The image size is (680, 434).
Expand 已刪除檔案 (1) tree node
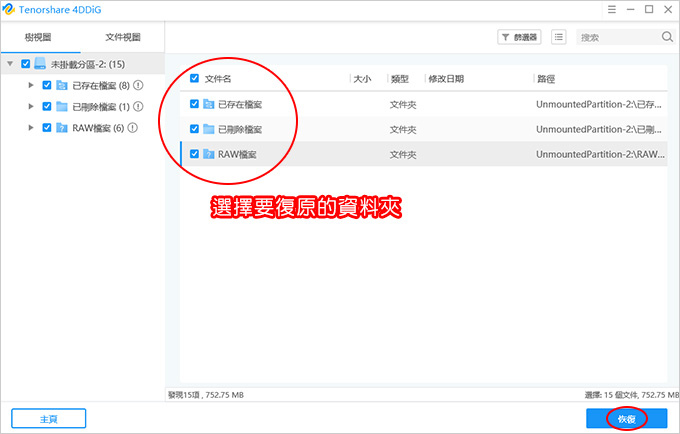(x=31, y=106)
